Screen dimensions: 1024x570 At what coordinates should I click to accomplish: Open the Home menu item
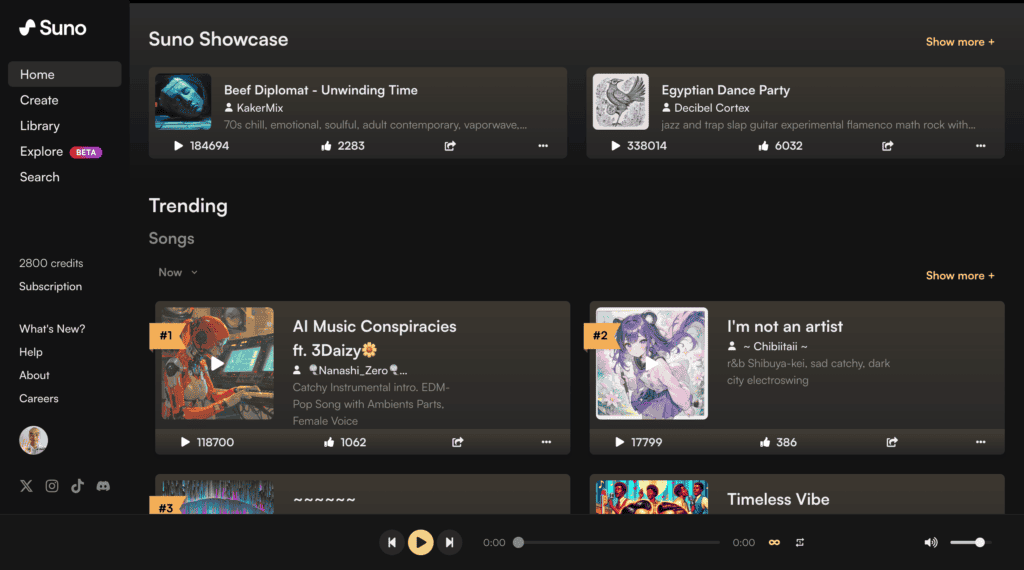[x=65, y=74]
